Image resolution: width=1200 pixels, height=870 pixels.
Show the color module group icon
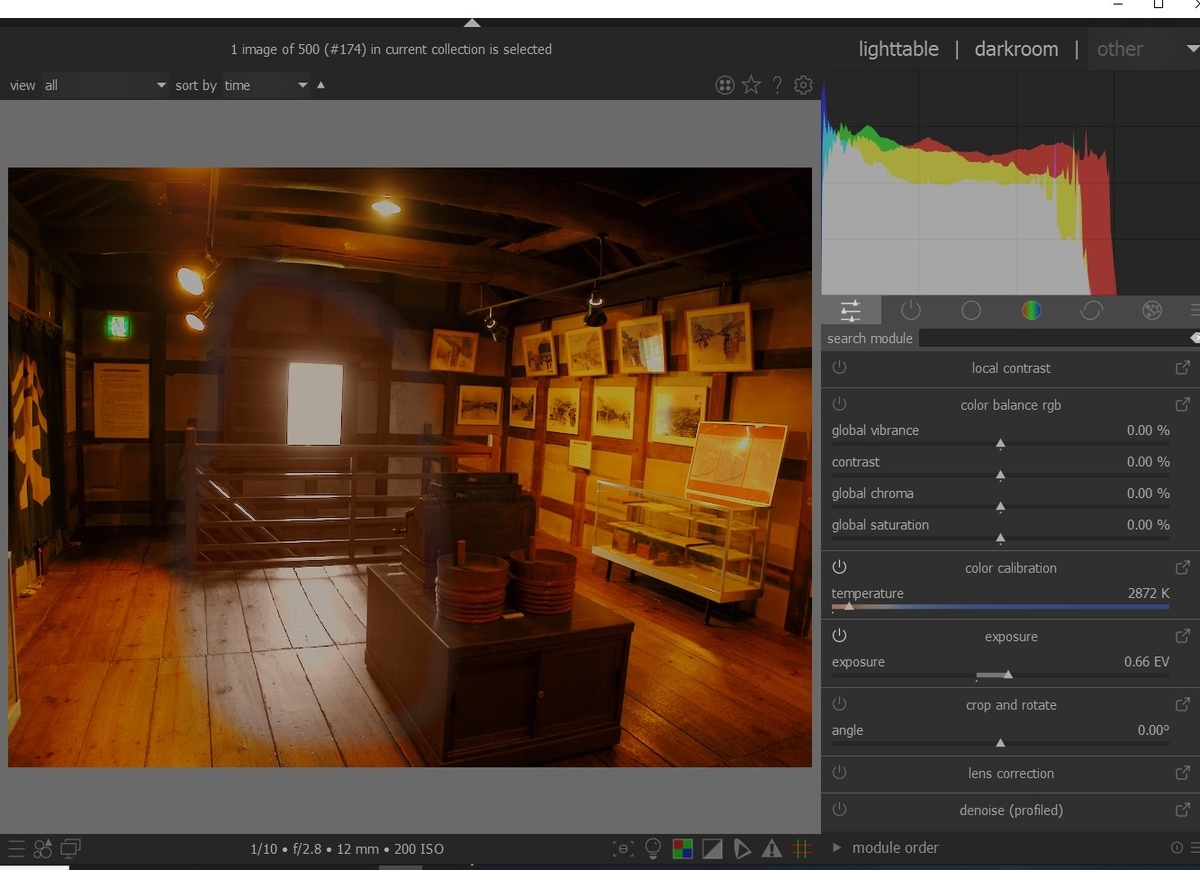click(x=1031, y=310)
